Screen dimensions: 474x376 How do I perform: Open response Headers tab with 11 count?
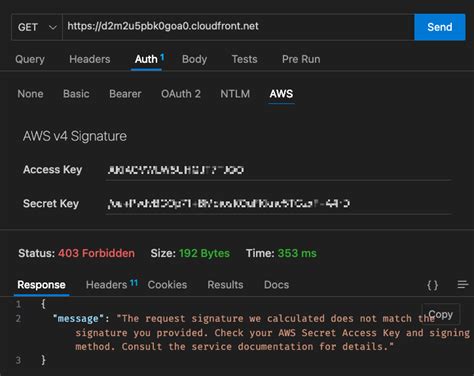pos(112,285)
